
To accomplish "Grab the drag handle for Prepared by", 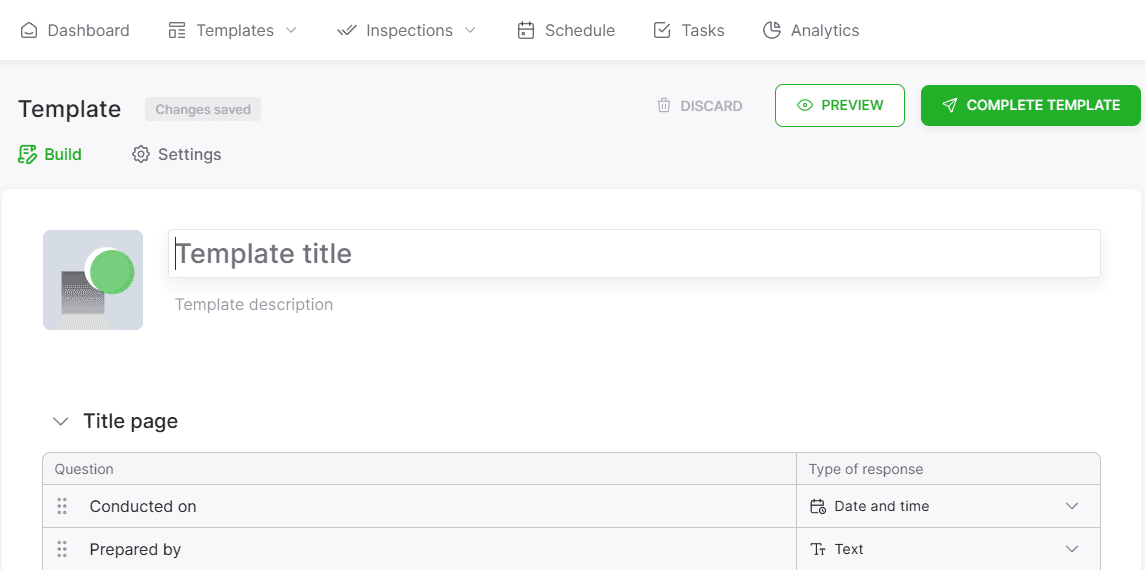I will [x=62, y=550].
